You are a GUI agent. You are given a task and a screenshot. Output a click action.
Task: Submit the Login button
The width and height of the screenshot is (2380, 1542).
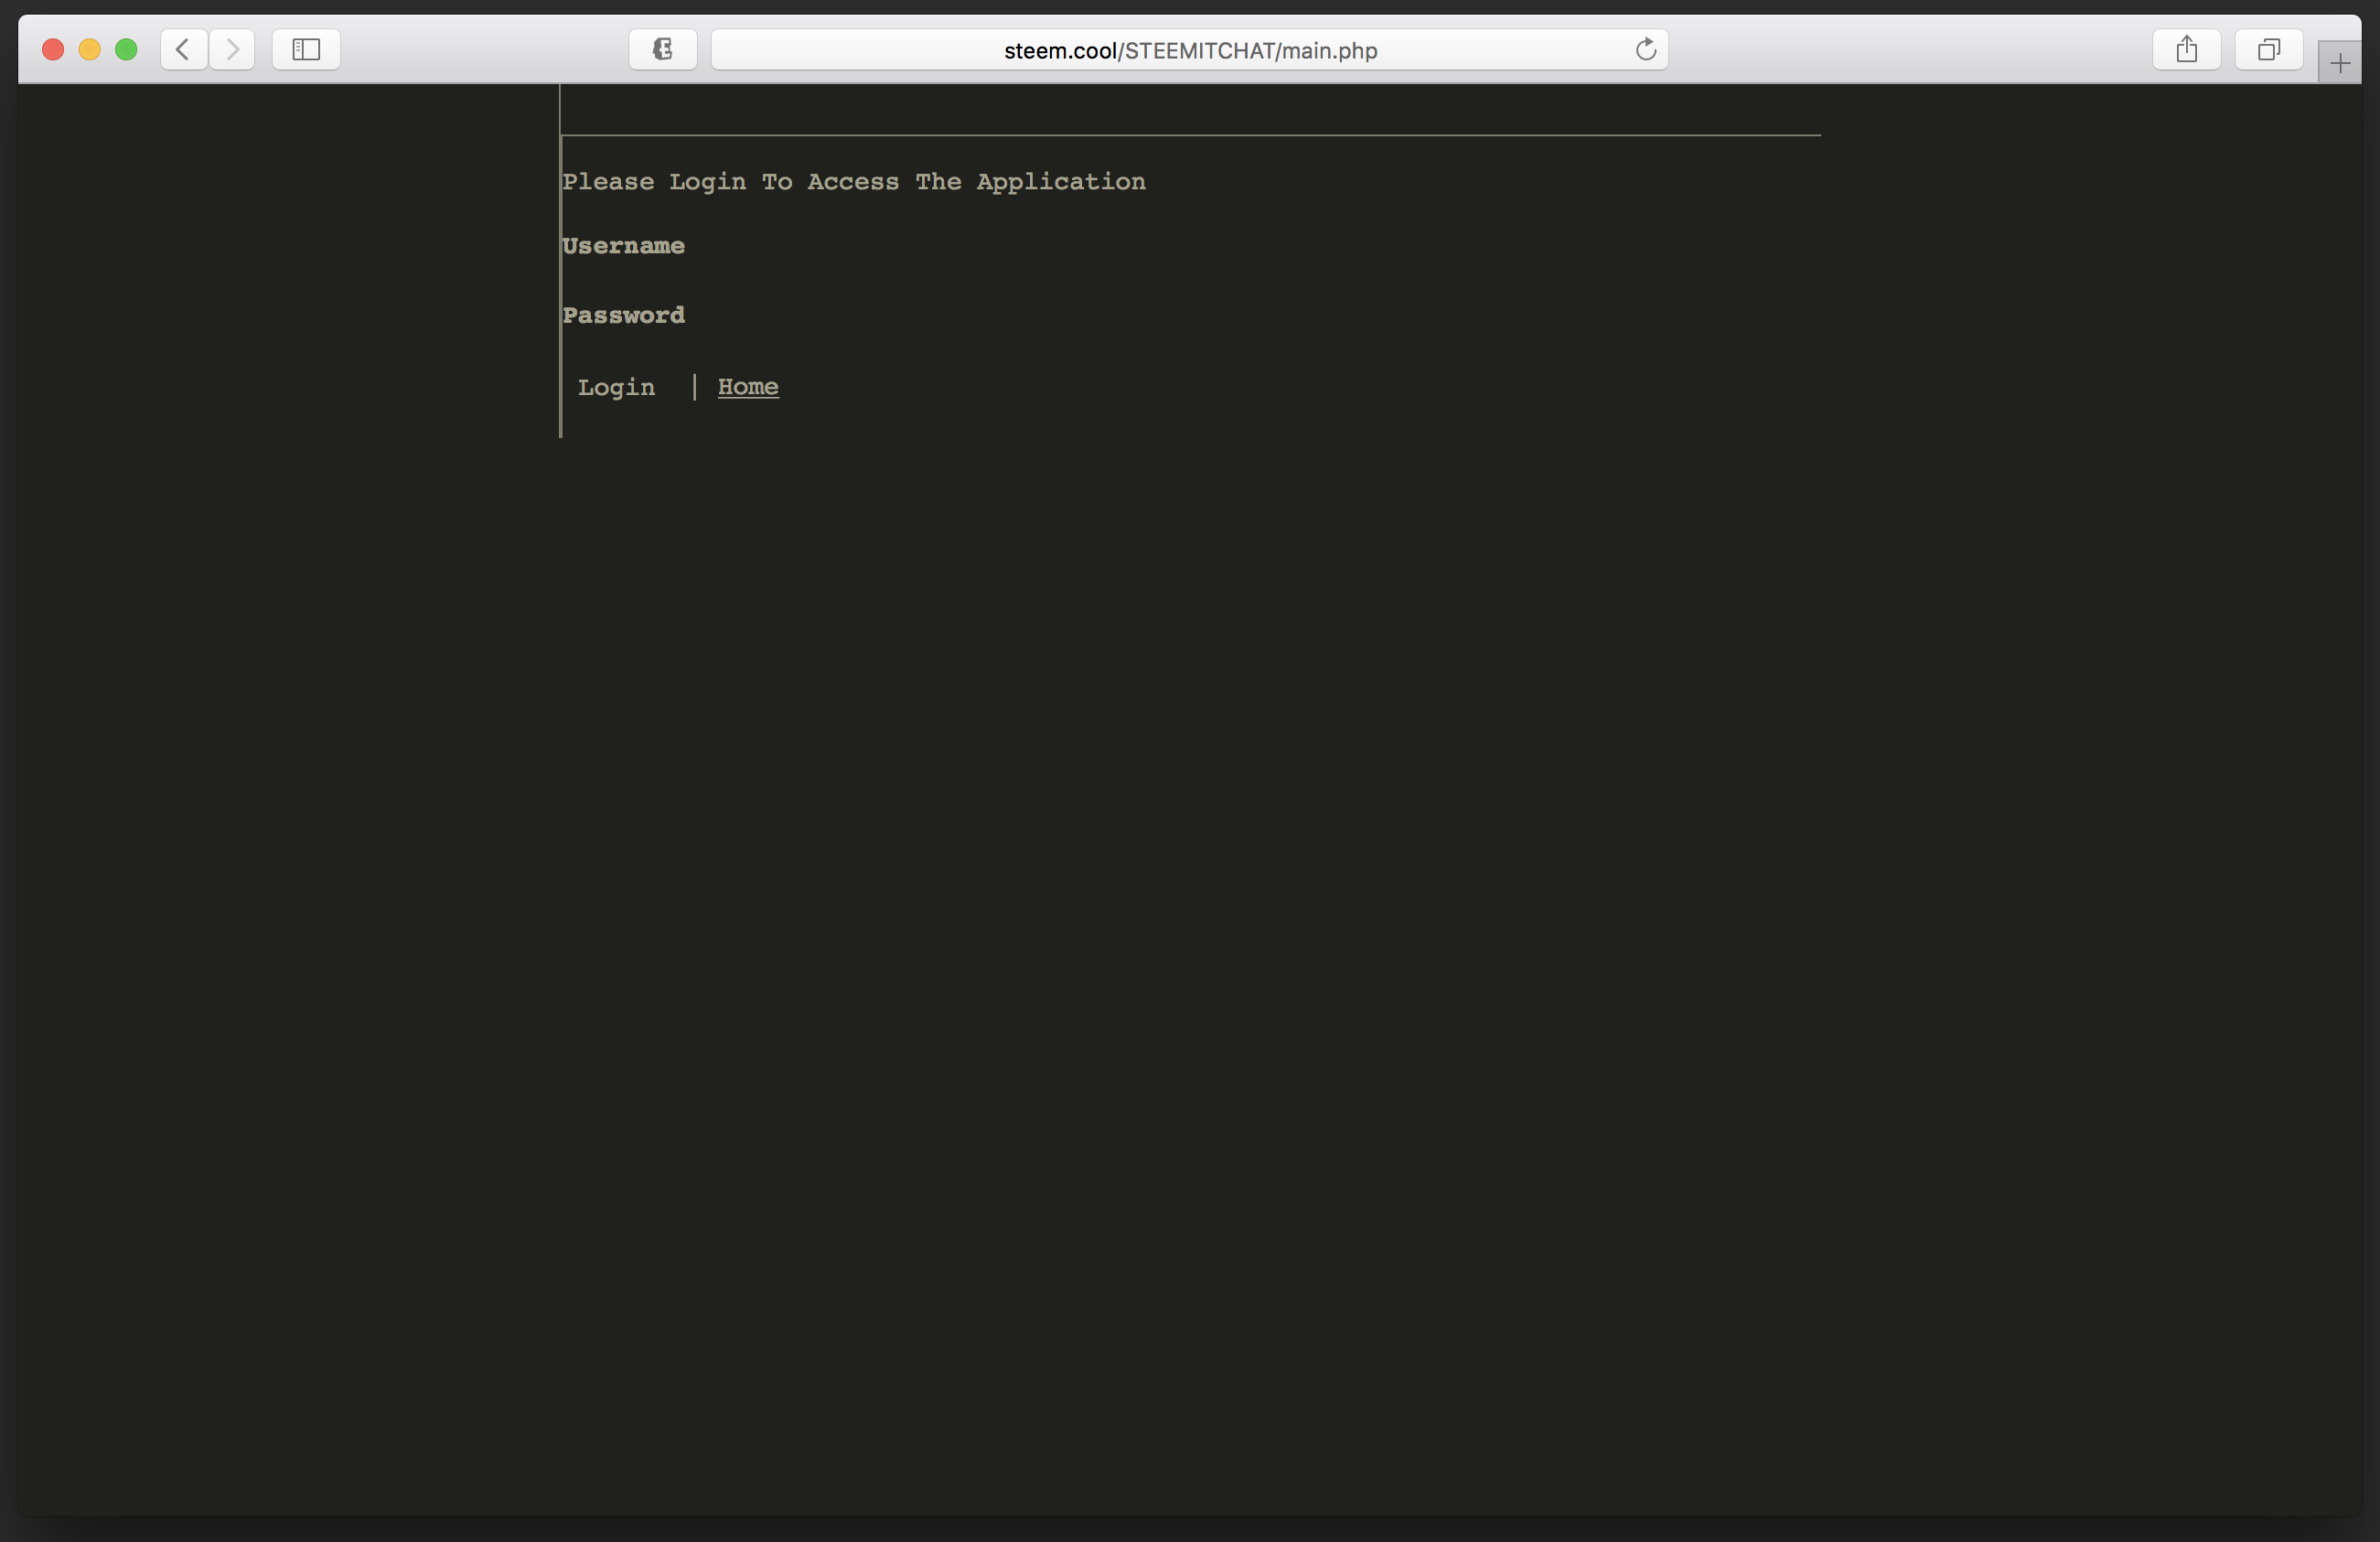616,387
